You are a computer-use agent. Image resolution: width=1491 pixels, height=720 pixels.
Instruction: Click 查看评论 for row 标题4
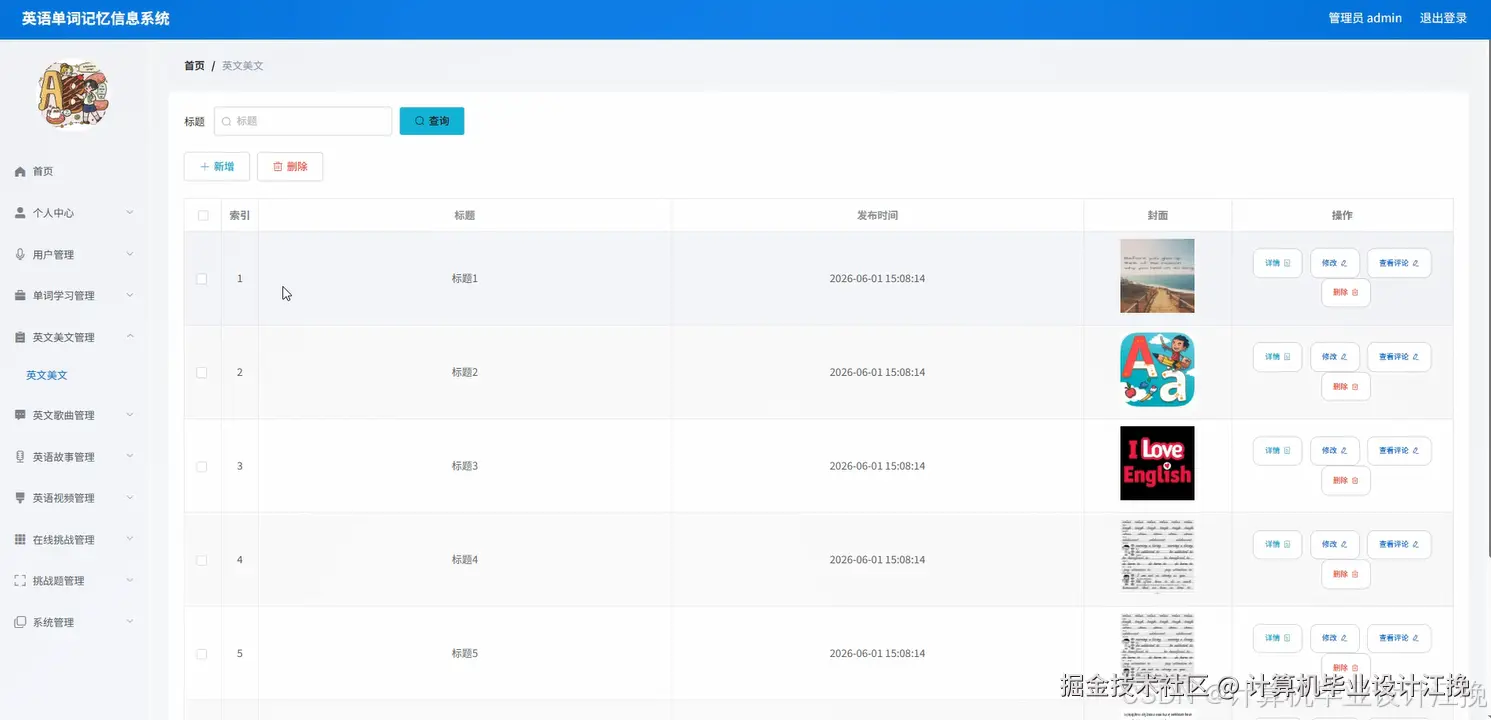[x=1399, y=545]
